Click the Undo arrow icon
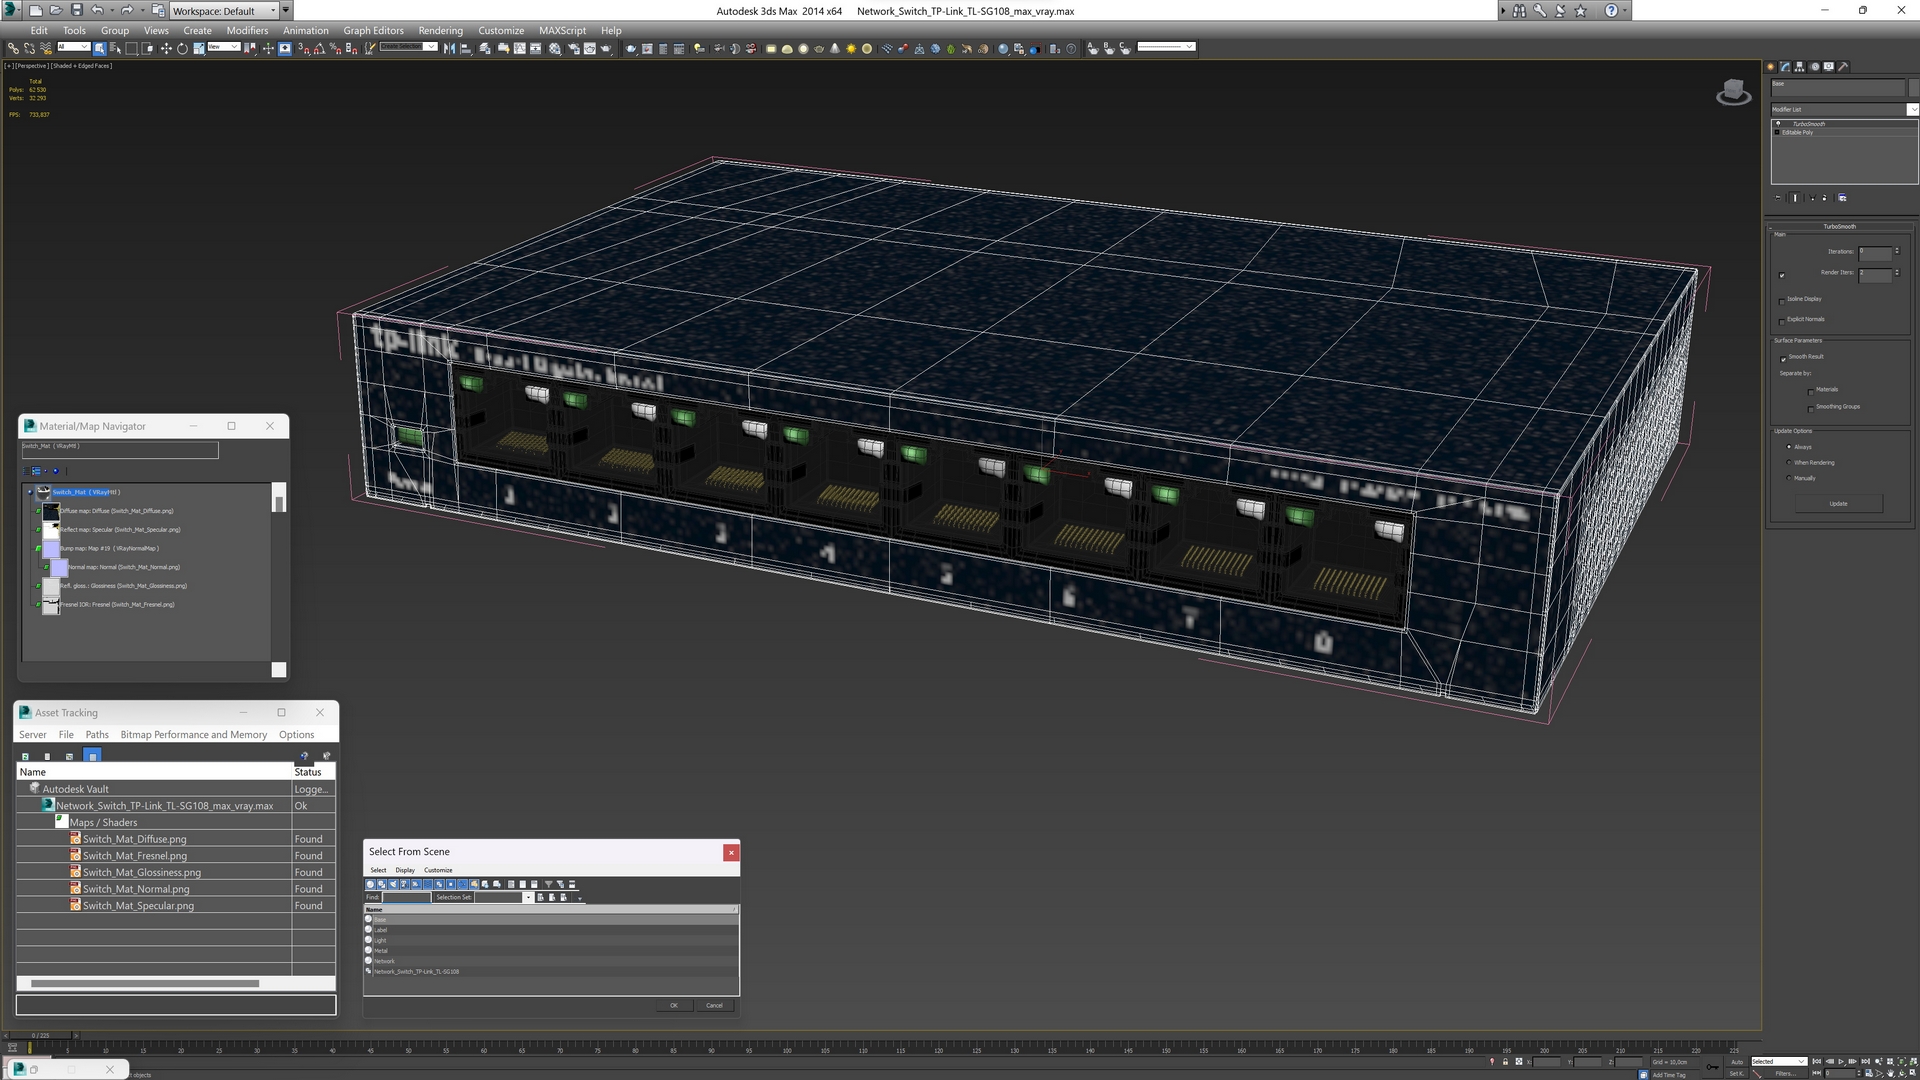 (x=97, y=10)
